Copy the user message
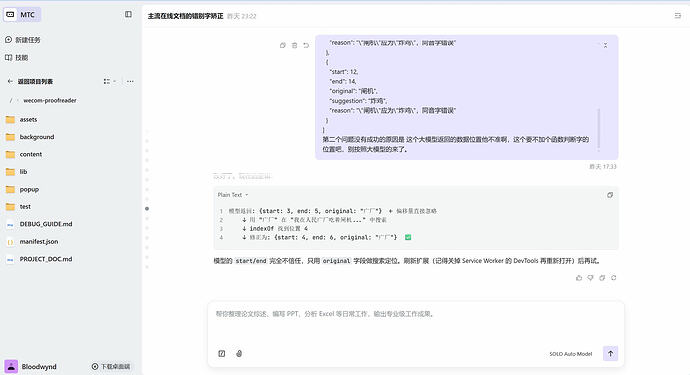The image size is (690, 375). point(283,45)
